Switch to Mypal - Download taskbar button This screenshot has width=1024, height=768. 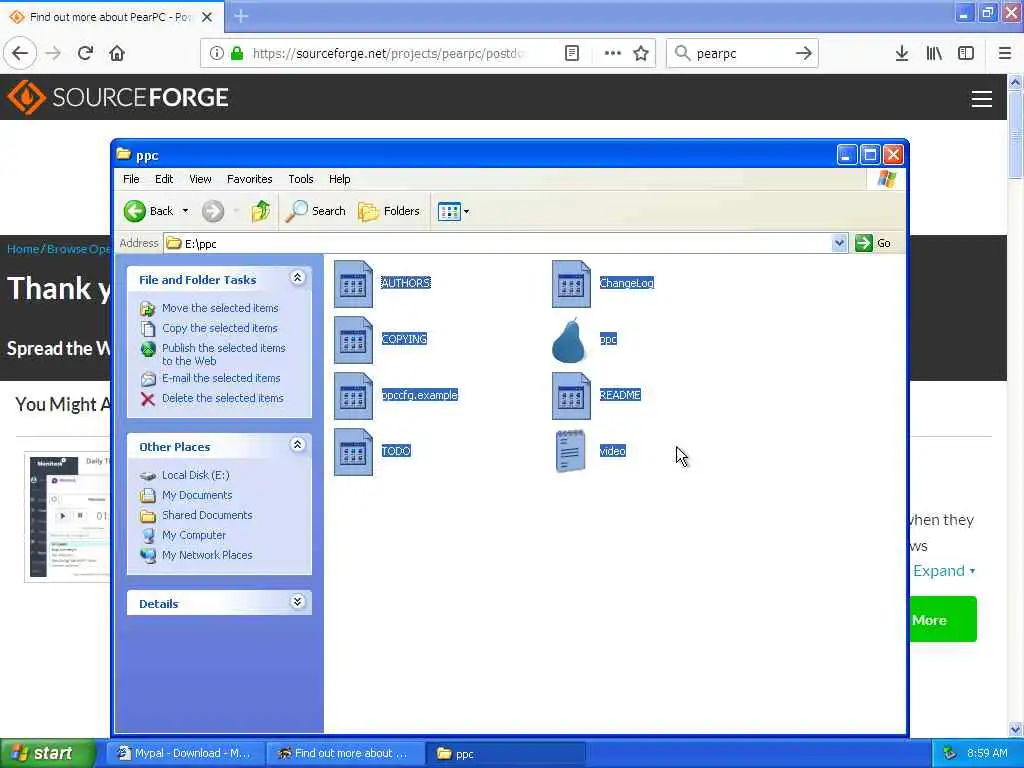coord(186,753)
